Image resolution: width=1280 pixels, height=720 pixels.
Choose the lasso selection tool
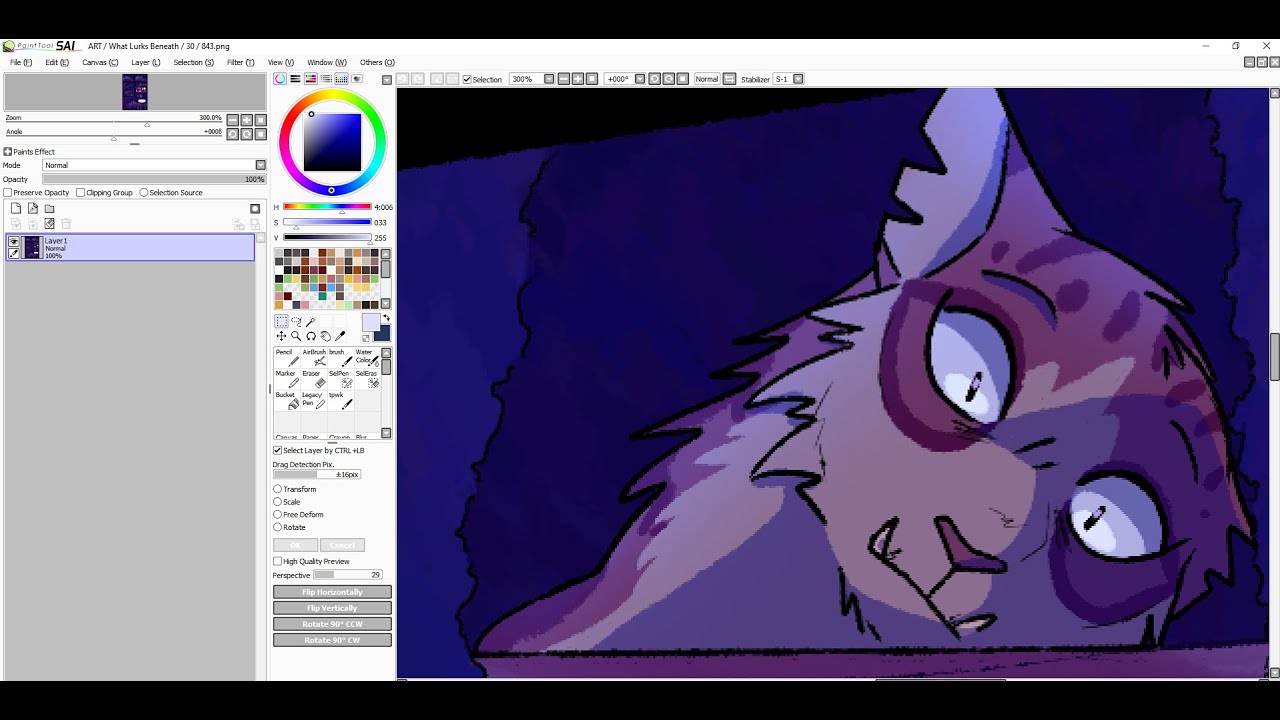(296, 321)
